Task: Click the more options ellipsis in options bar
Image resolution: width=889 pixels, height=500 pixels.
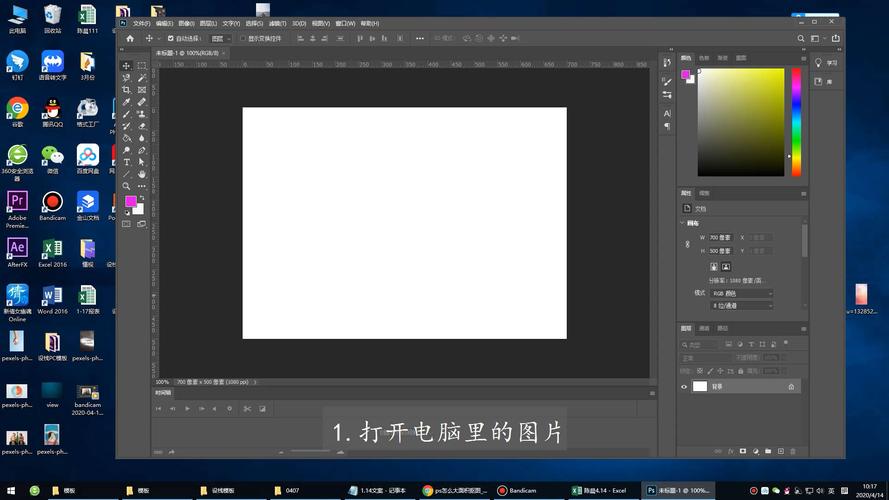Action: coord(420,39)
